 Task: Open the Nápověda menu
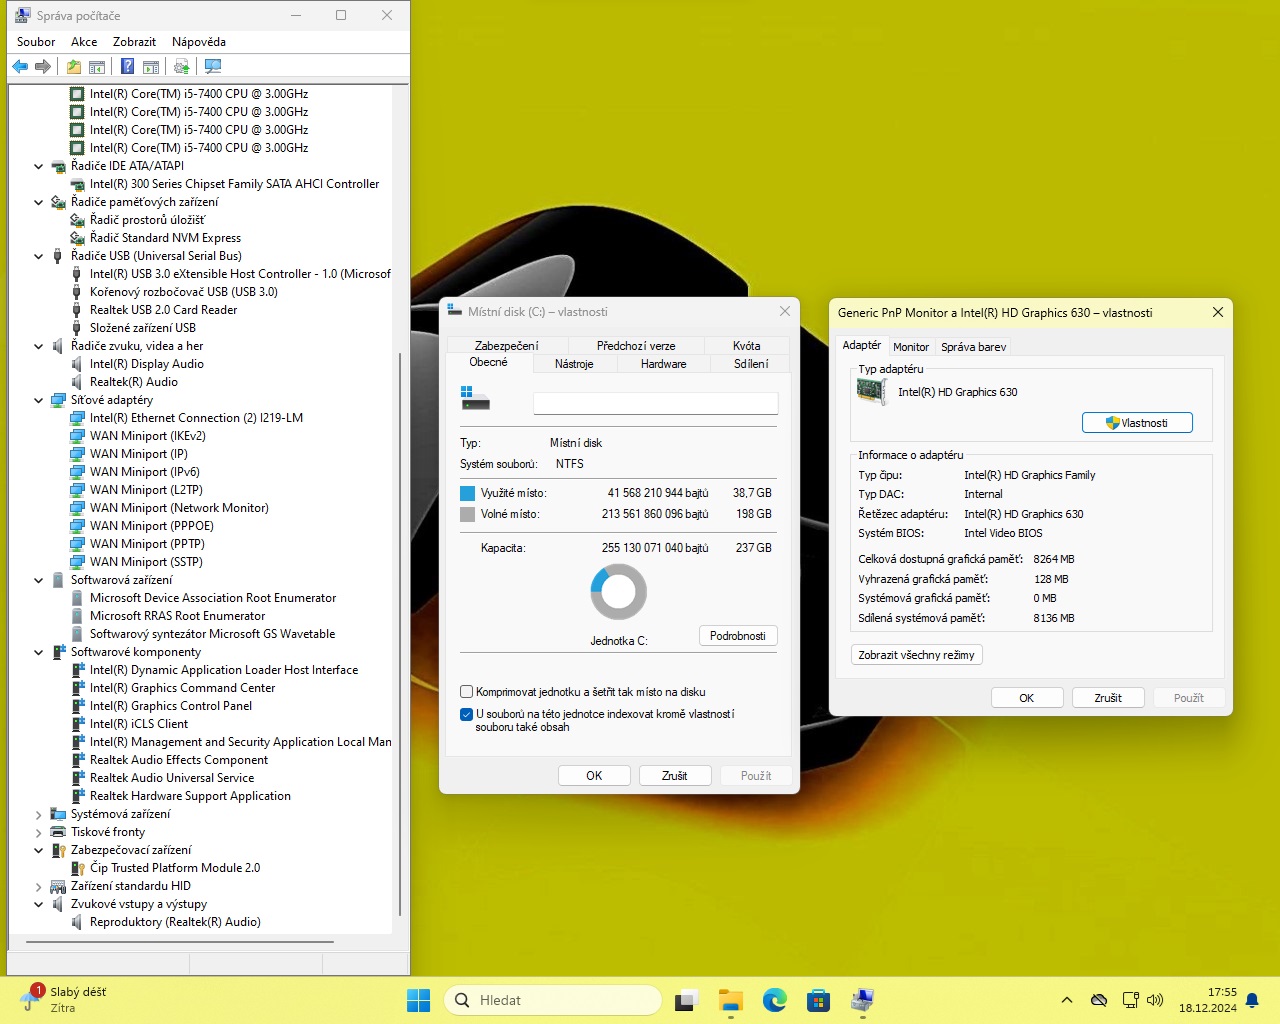point(199,42)
